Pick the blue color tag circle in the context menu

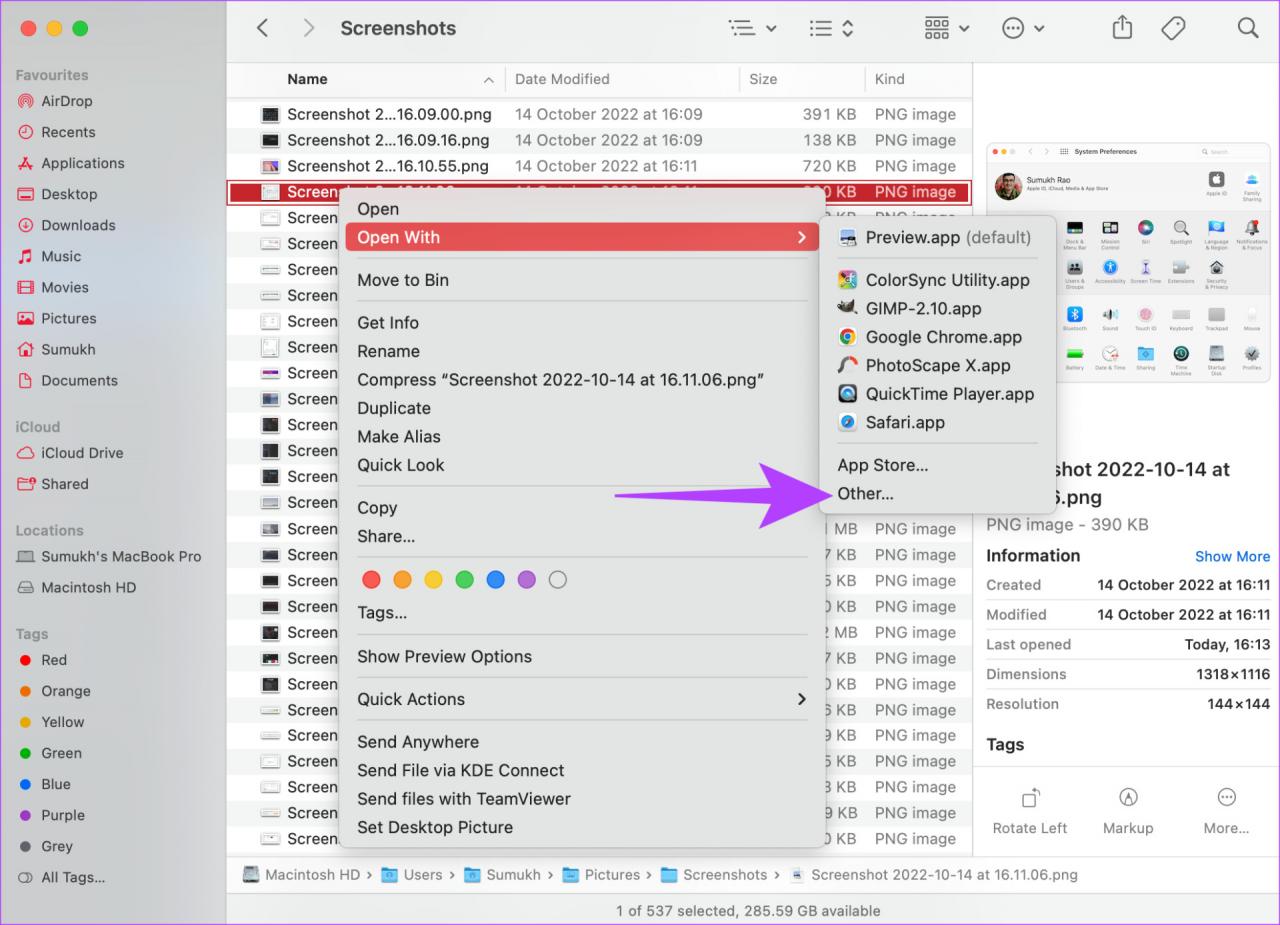(495, 580)
